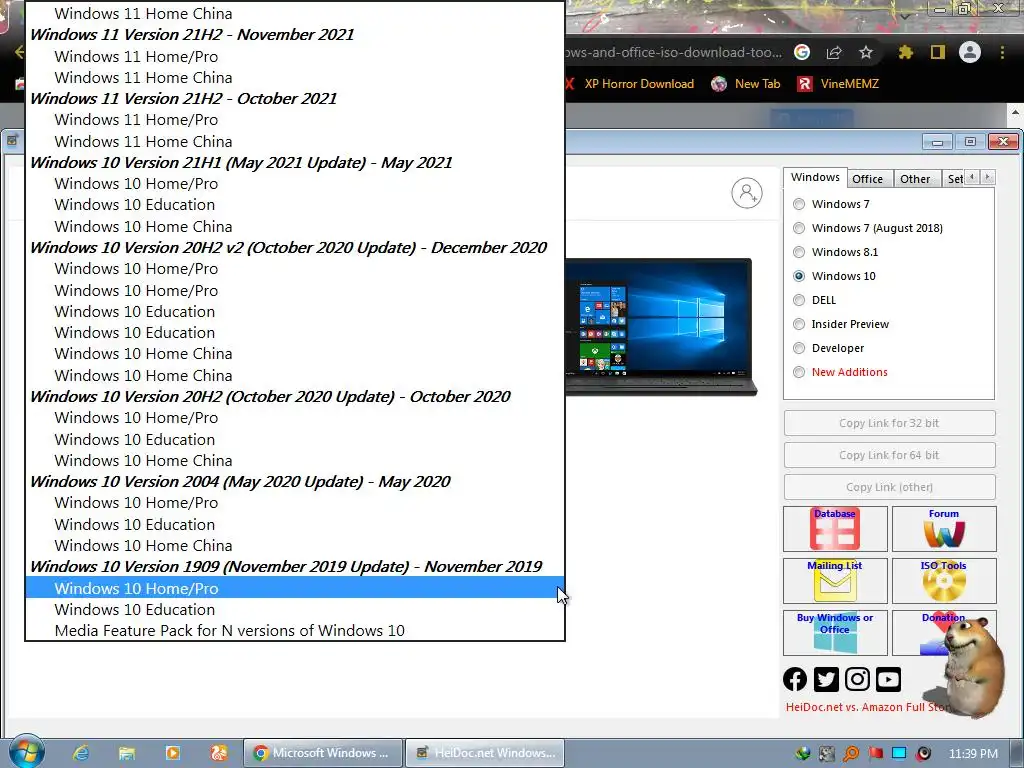The height and width of the screenshot is (768, 1024).
Task: Choose Windows 10 Education under 20H2 October 2020
Action: tap(295, 439)
